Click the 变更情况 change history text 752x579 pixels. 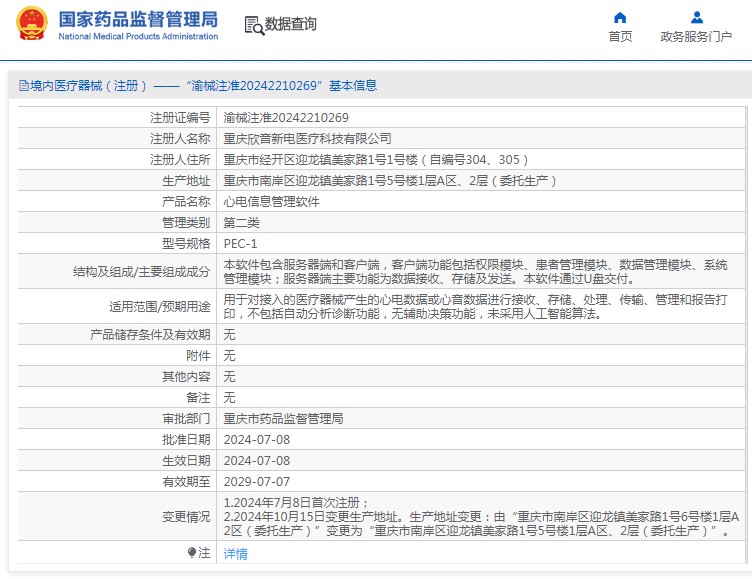(x=481, y=517)
